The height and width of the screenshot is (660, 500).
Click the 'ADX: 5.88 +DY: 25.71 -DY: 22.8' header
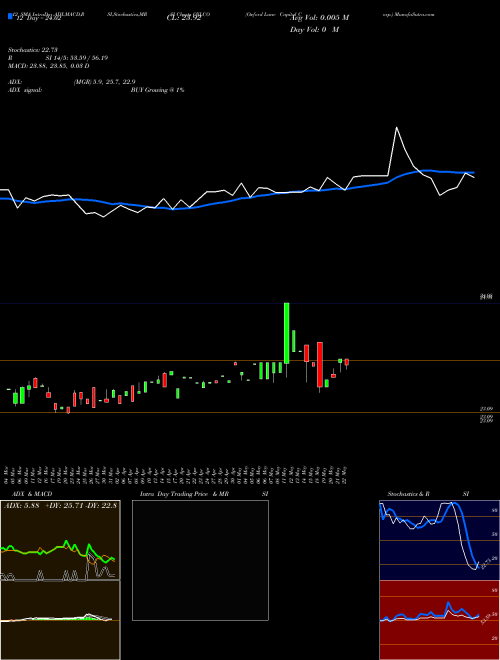[x=60, y=505]
